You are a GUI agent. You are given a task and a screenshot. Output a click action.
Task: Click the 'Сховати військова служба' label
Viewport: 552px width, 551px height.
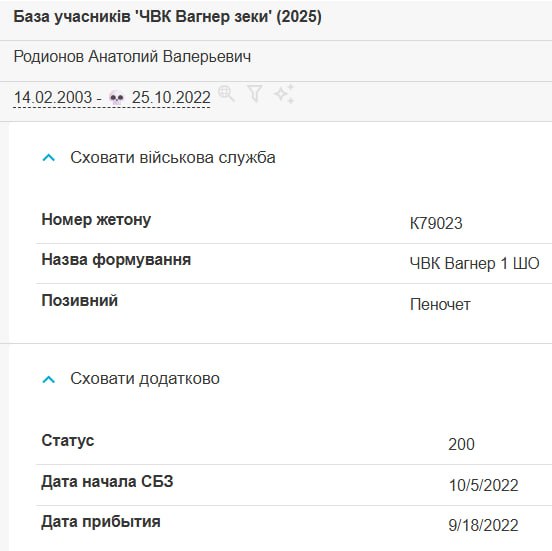point(172,157)
